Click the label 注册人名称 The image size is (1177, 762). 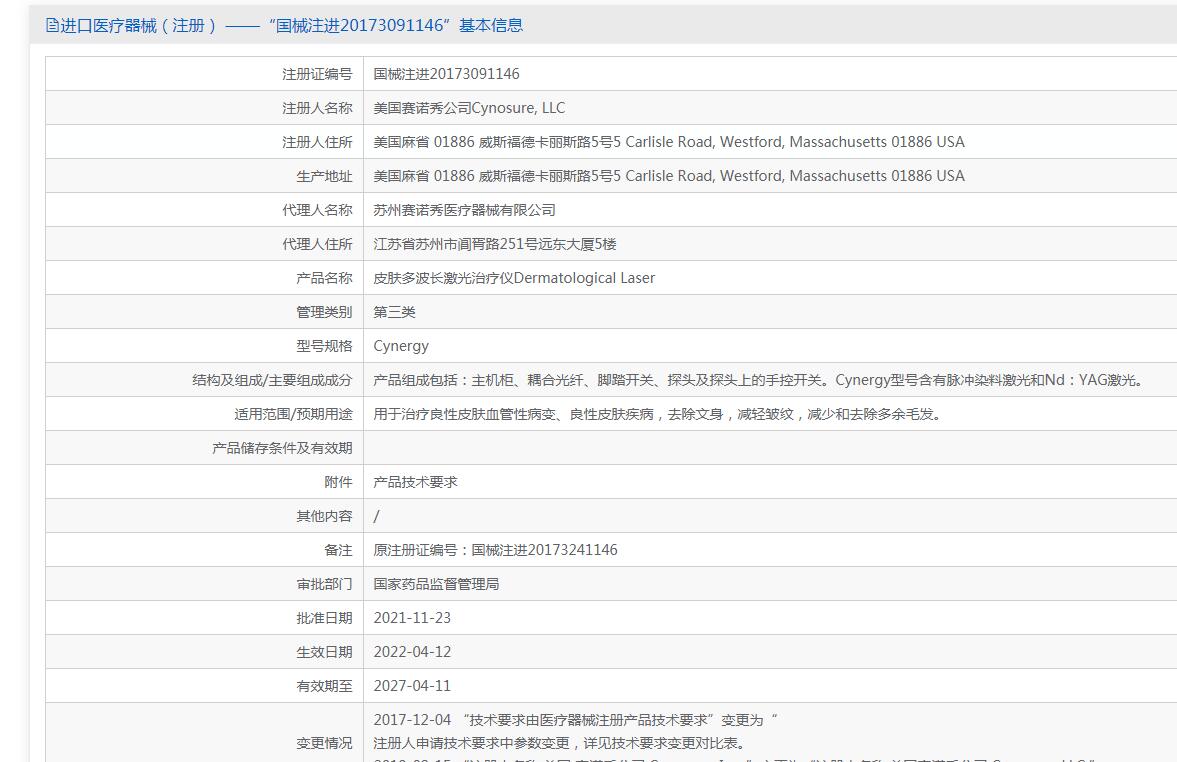pyautogui.click(x=317, y=108)
